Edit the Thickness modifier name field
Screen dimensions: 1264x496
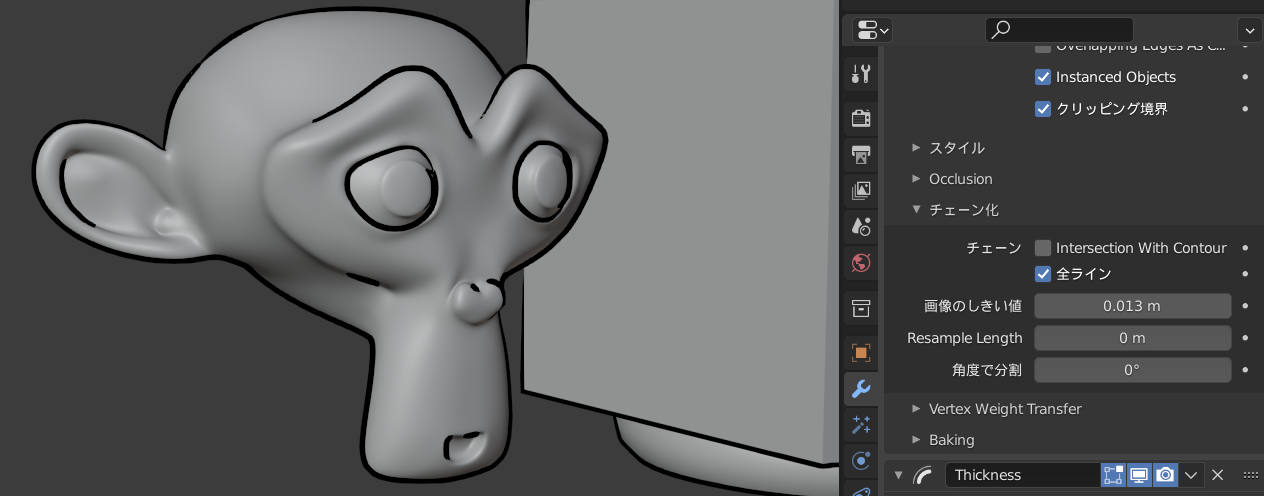[1023, 475]
